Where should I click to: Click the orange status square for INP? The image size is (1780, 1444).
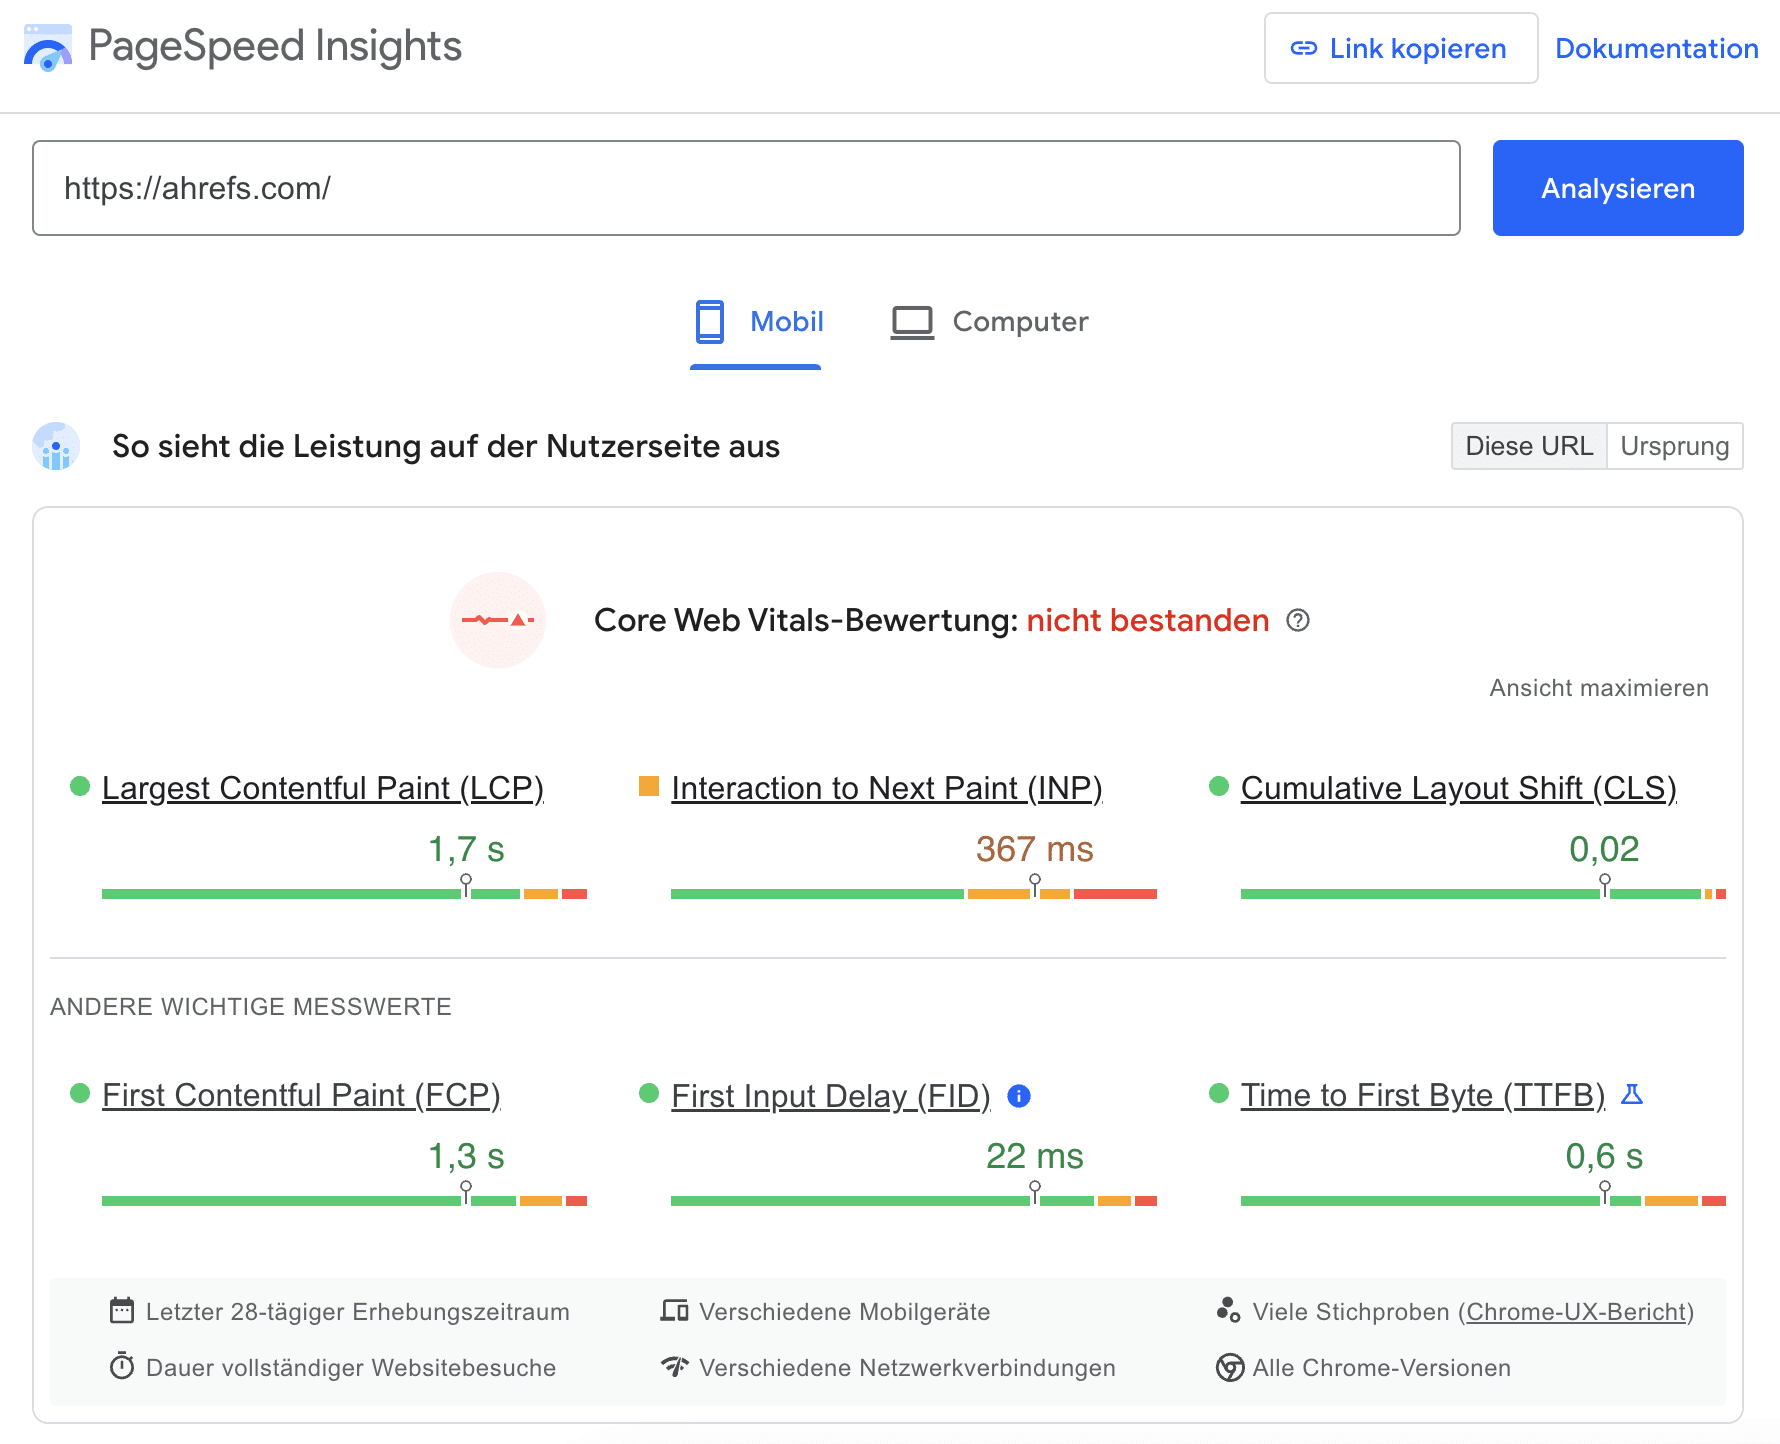649,786
